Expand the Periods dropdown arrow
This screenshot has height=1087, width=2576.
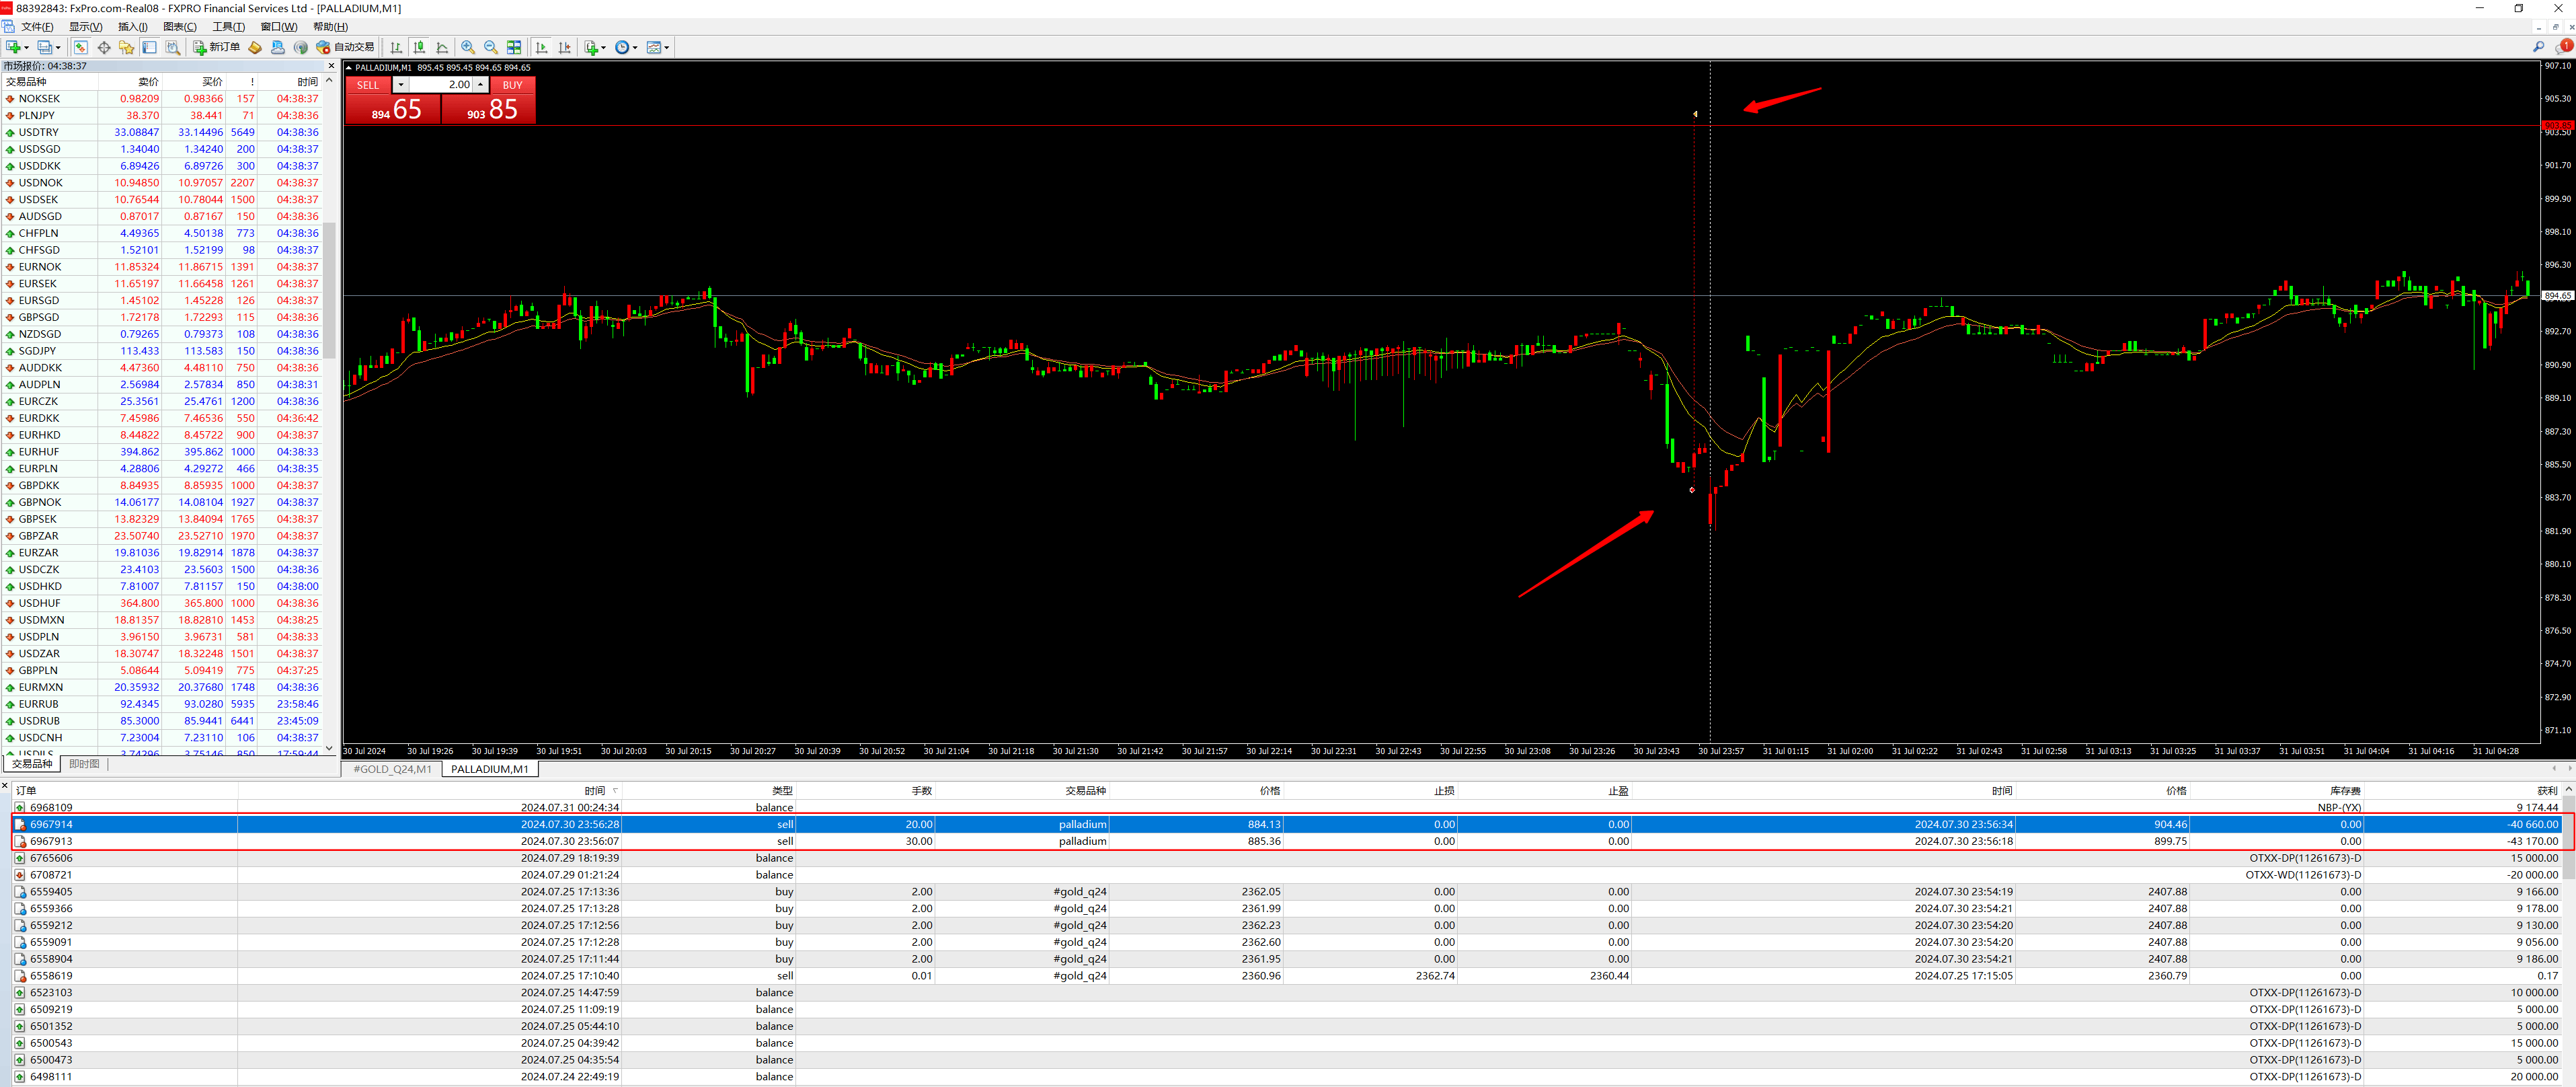pos(635,48)
